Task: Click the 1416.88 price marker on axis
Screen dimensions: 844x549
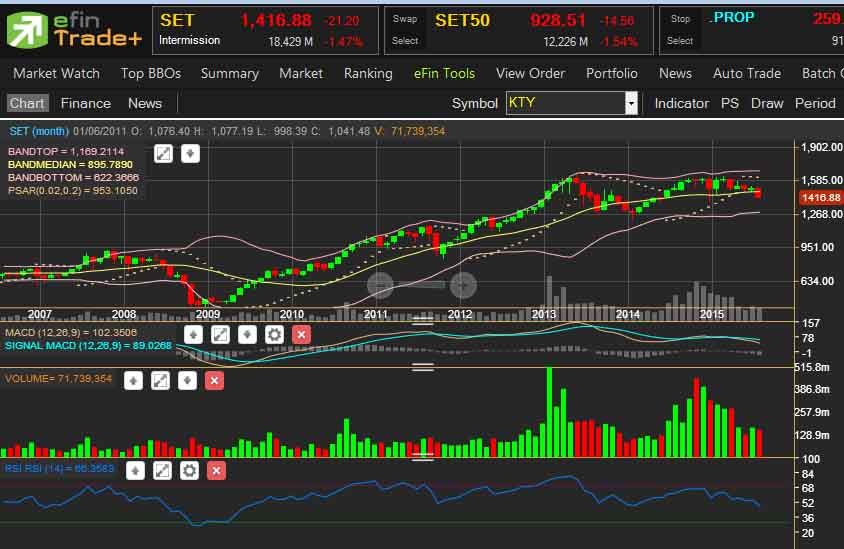Action: (821, 198)
